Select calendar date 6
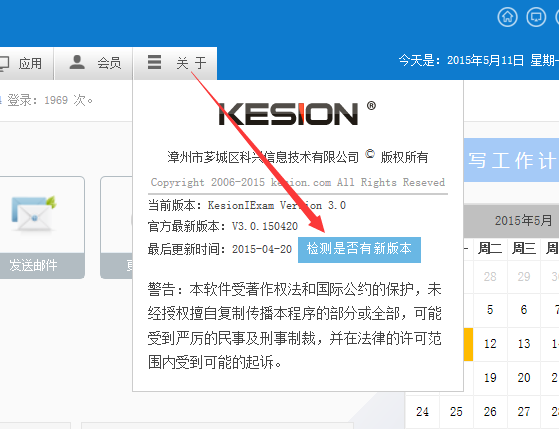 524,310
